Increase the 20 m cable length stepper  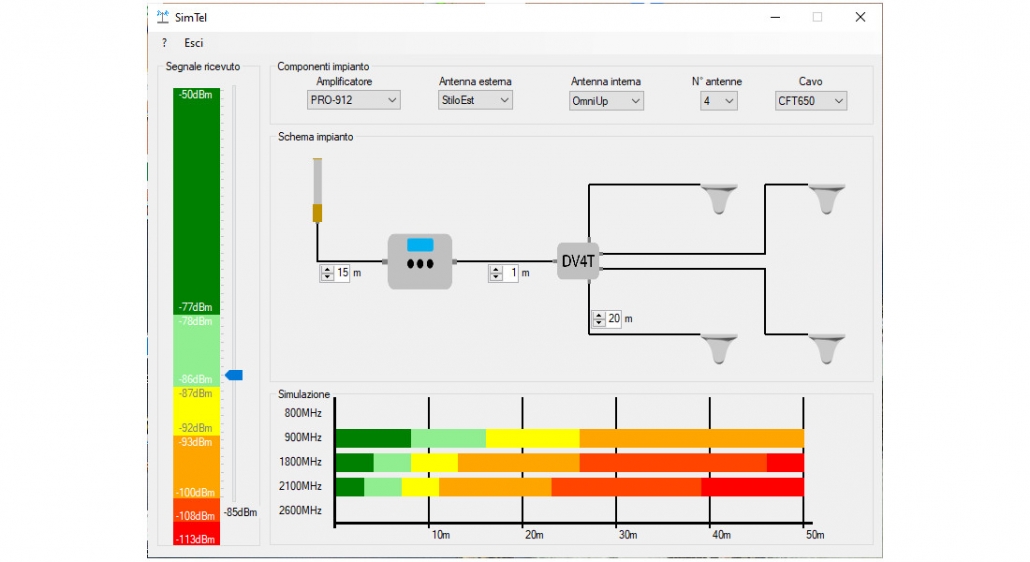[x=598, y=315]
